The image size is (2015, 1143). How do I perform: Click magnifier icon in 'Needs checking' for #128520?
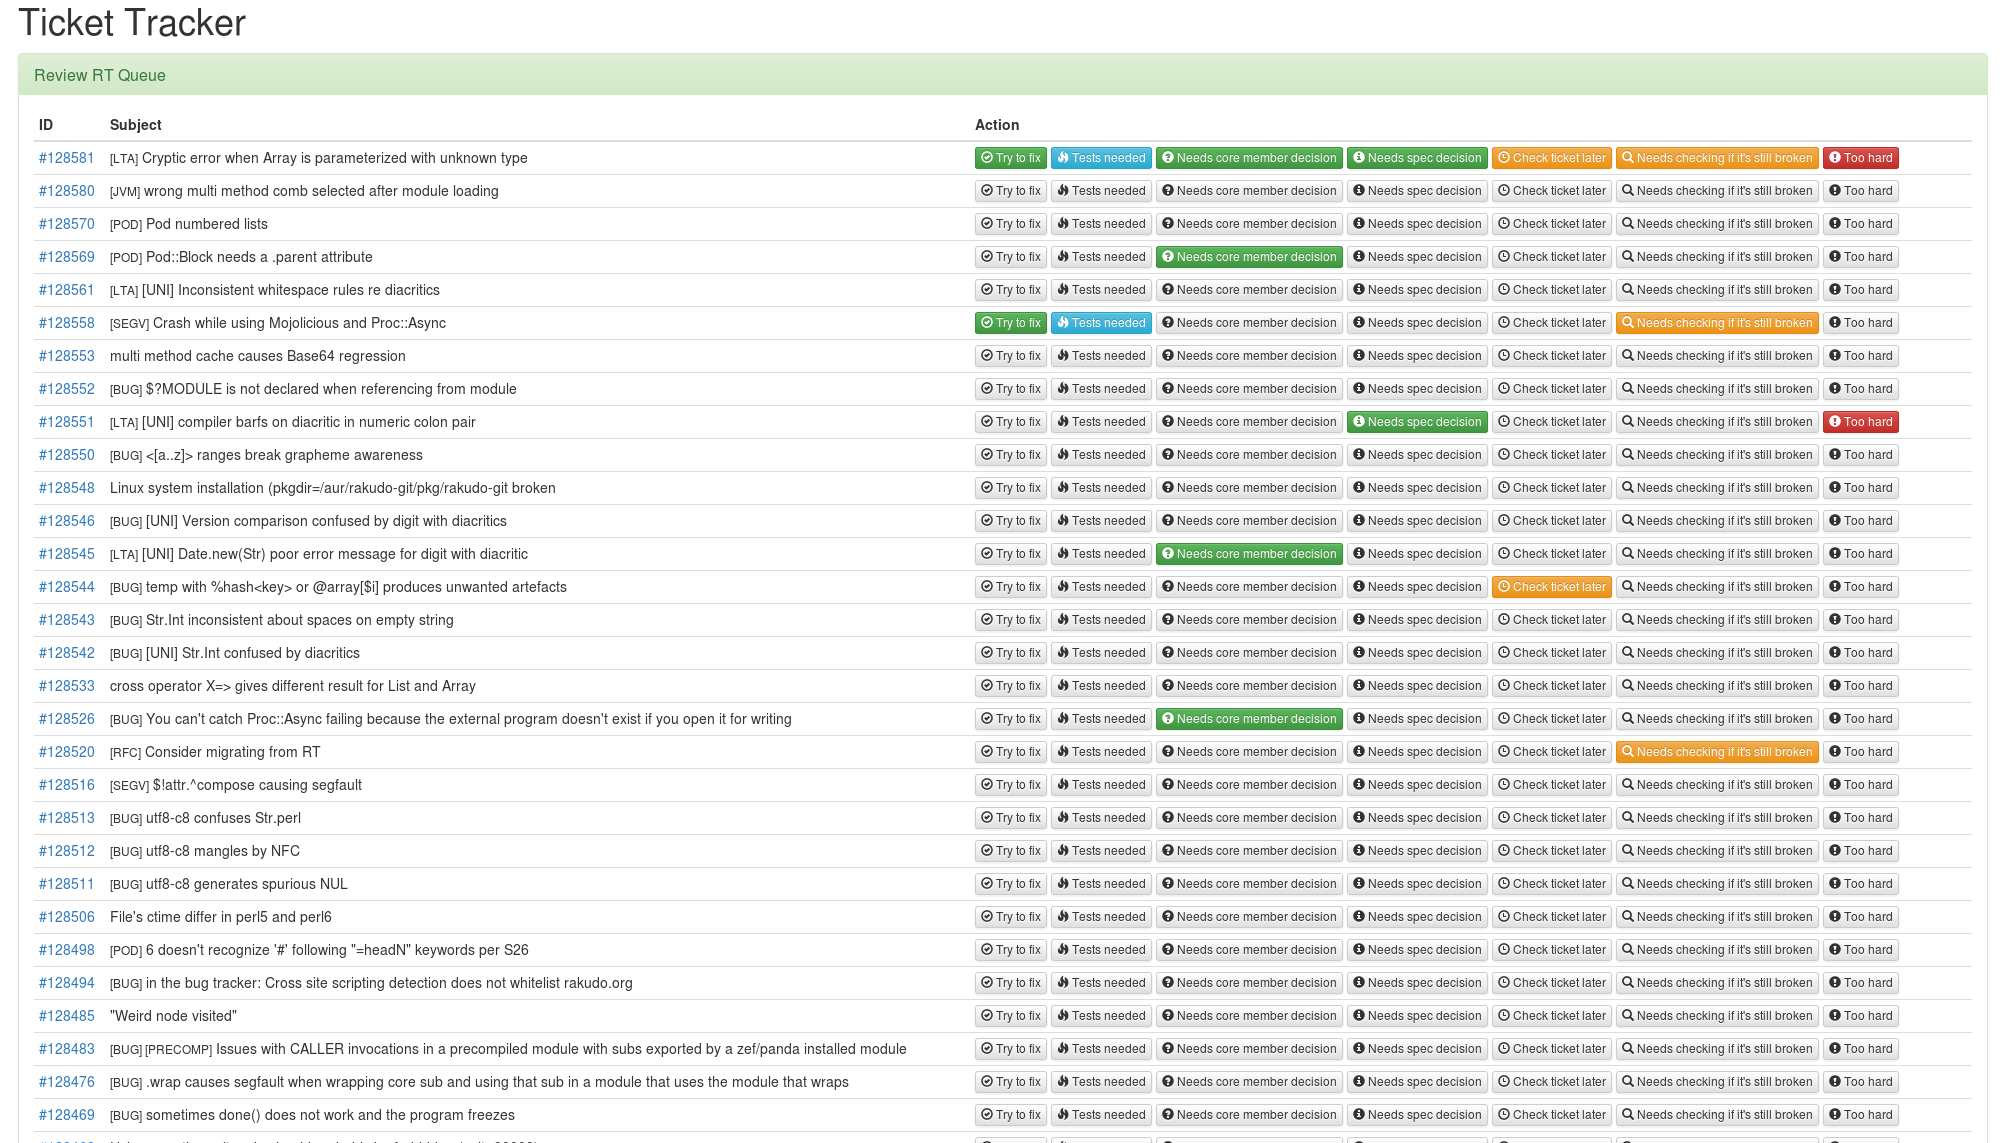[x=1628, y=752]
